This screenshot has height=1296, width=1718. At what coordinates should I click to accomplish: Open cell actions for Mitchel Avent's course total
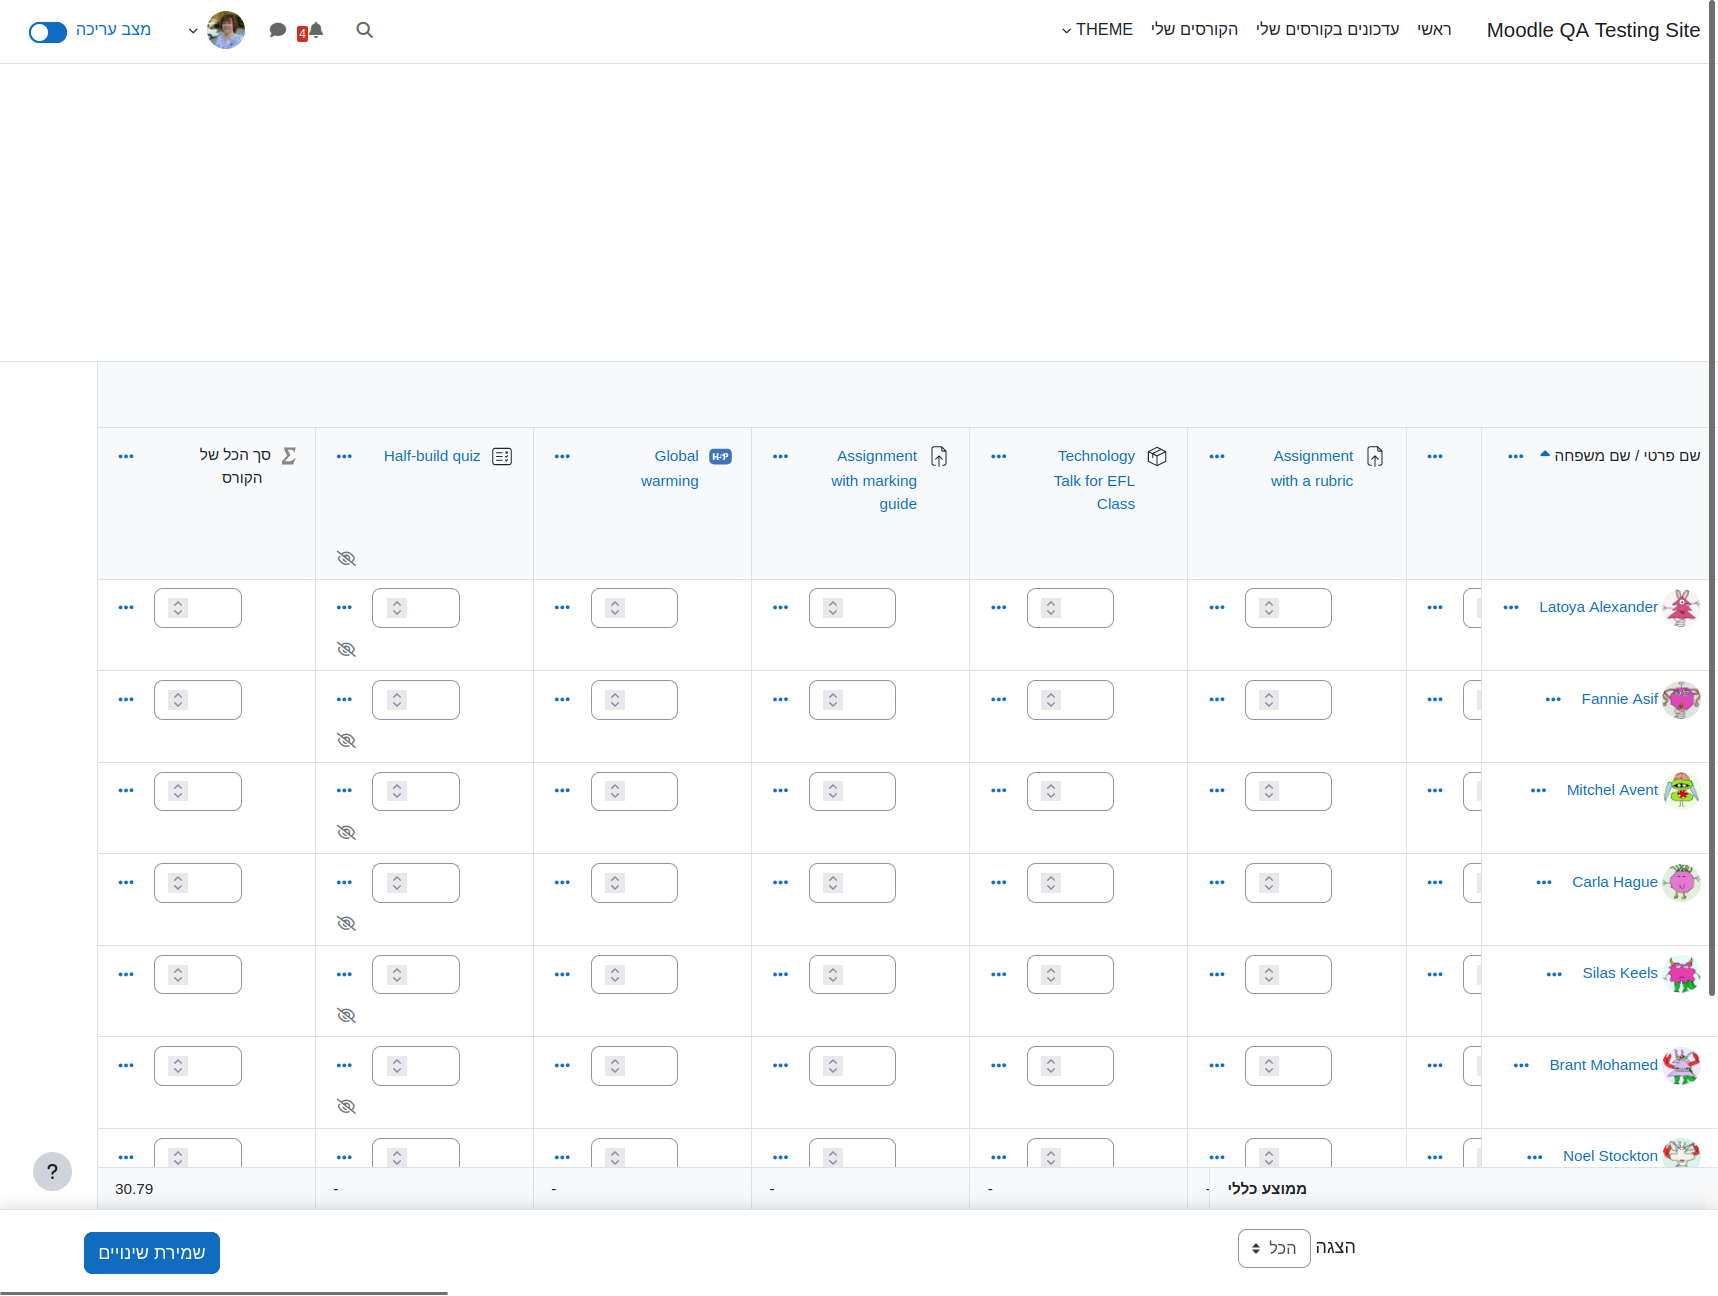tap(126, 791)
